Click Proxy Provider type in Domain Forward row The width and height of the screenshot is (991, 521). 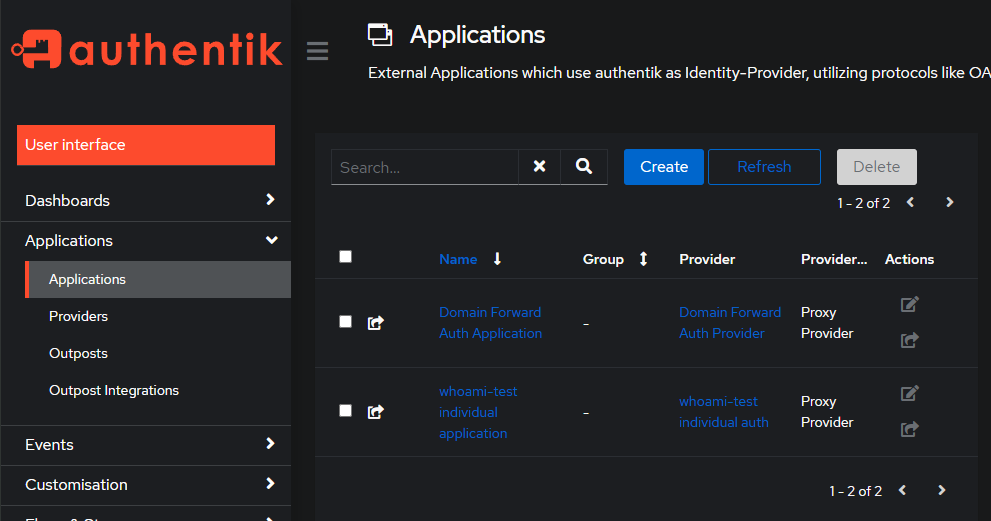827,323
